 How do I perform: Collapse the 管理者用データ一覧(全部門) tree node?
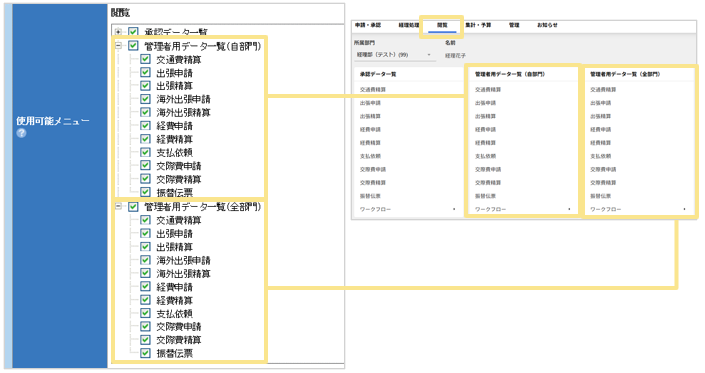(x=118, y=206)
